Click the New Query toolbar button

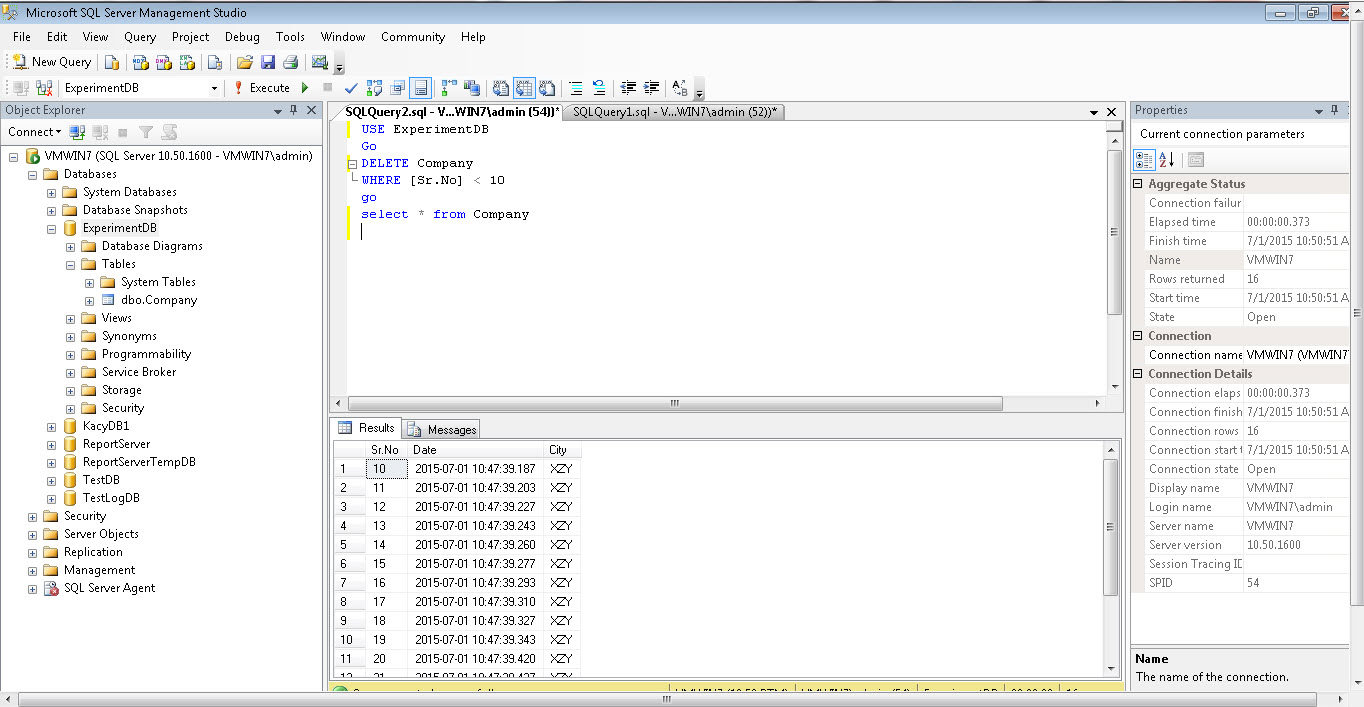point(52,62)
